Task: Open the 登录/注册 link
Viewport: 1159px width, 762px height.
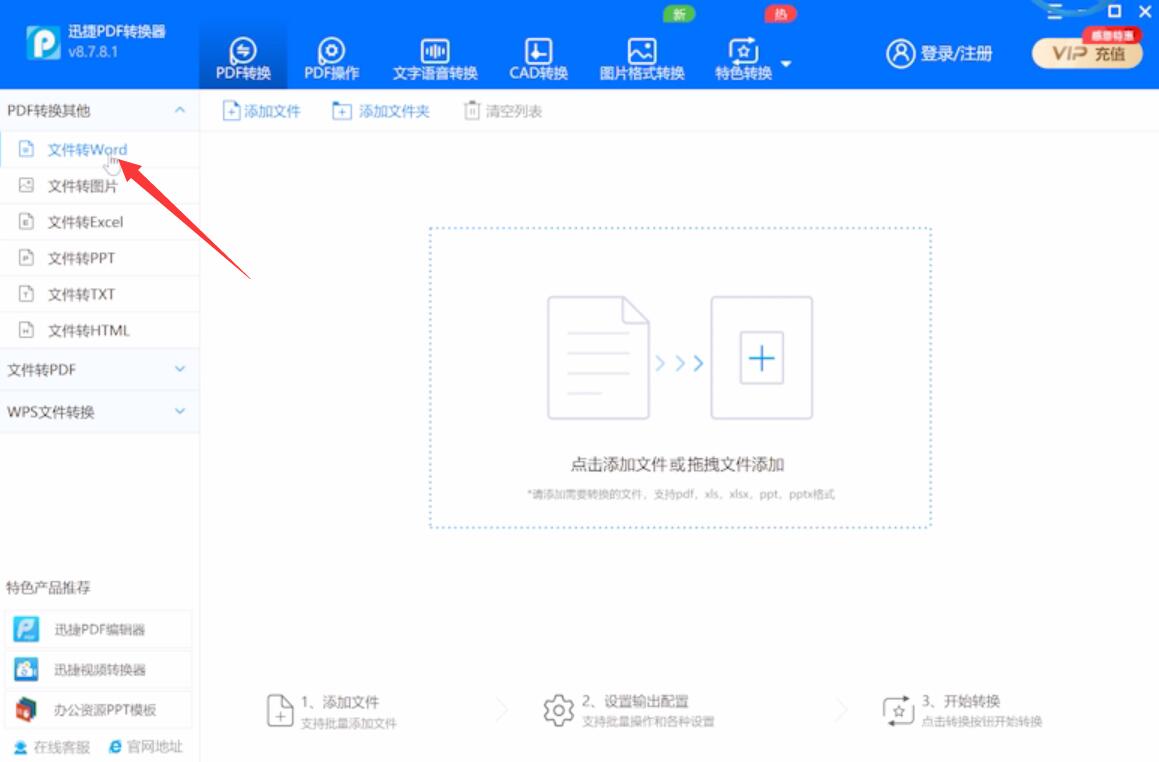Action: tap(956, 53)
